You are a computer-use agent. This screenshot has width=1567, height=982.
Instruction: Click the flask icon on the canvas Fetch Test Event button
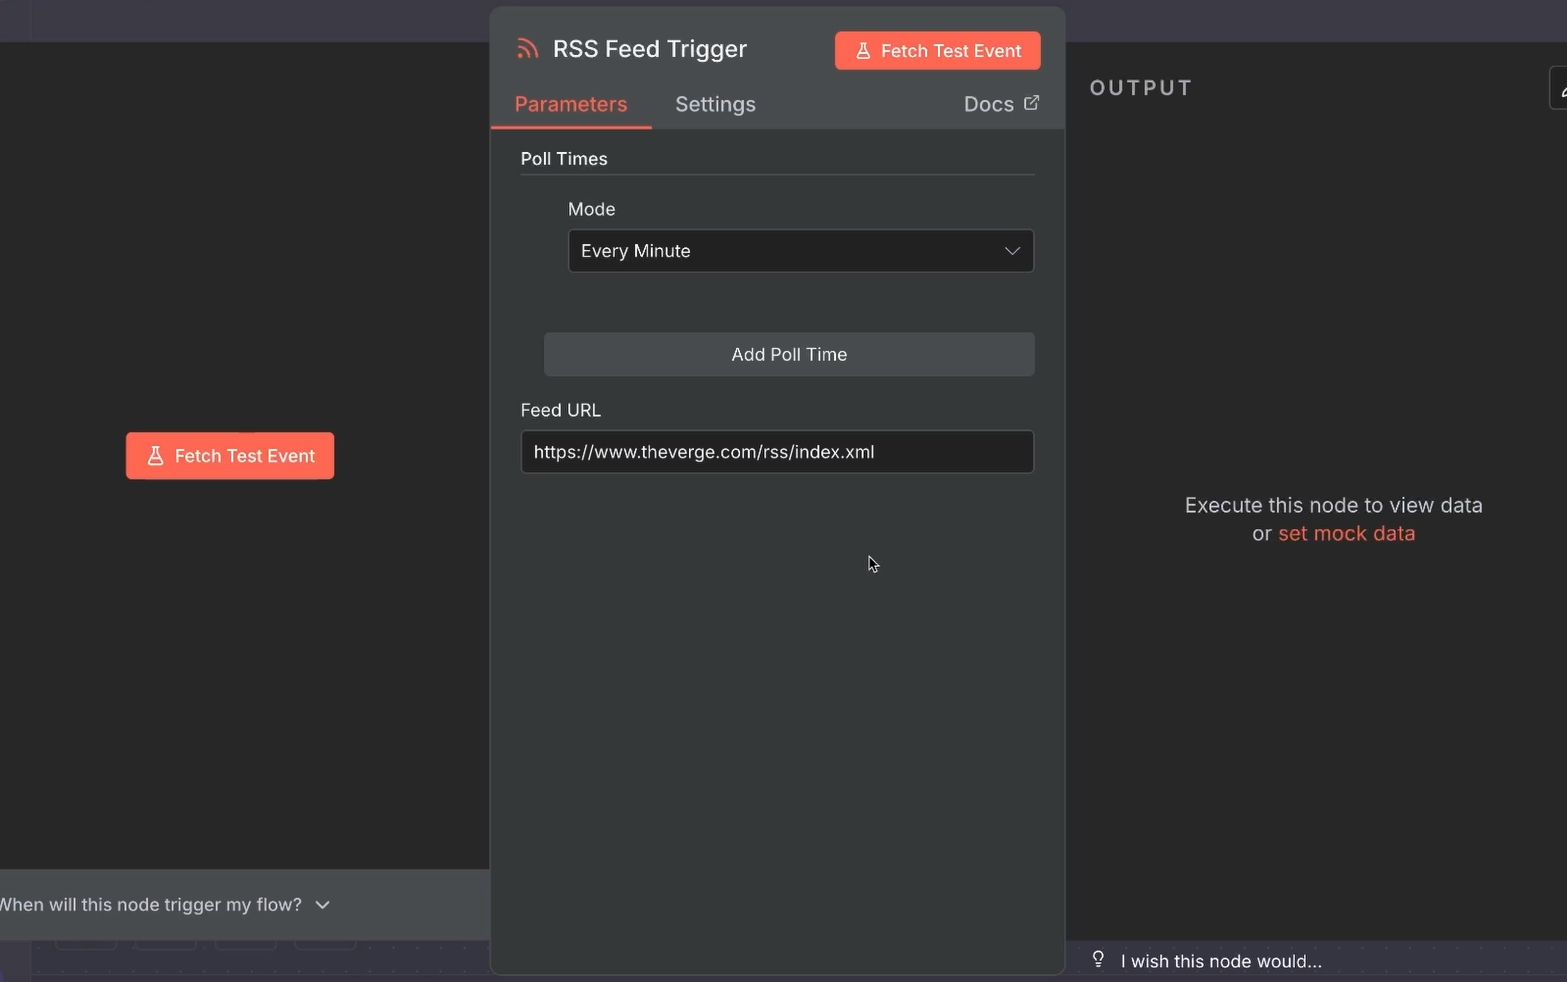155,456
